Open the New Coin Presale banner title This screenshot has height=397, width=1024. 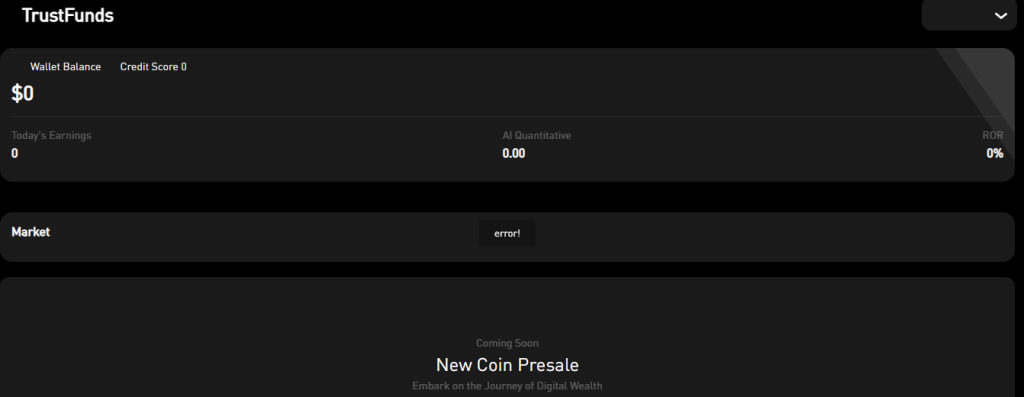point(507,364)
